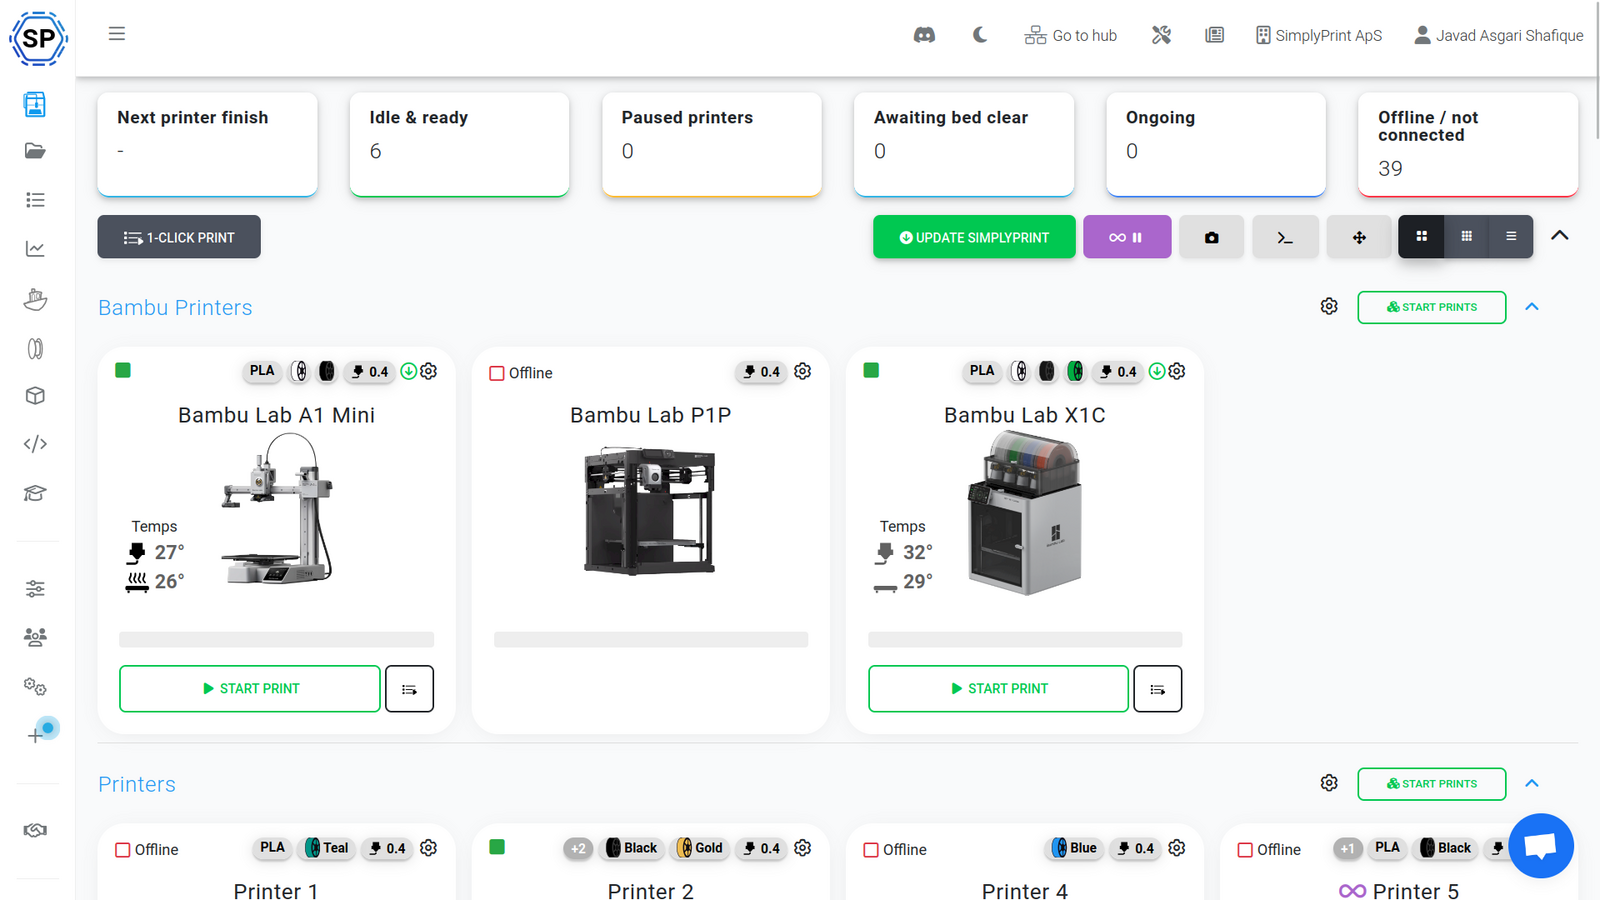Open Bambu Lab P1P settings gear
The width and height of the screenshot is (1600, 900).
point(803,371)
